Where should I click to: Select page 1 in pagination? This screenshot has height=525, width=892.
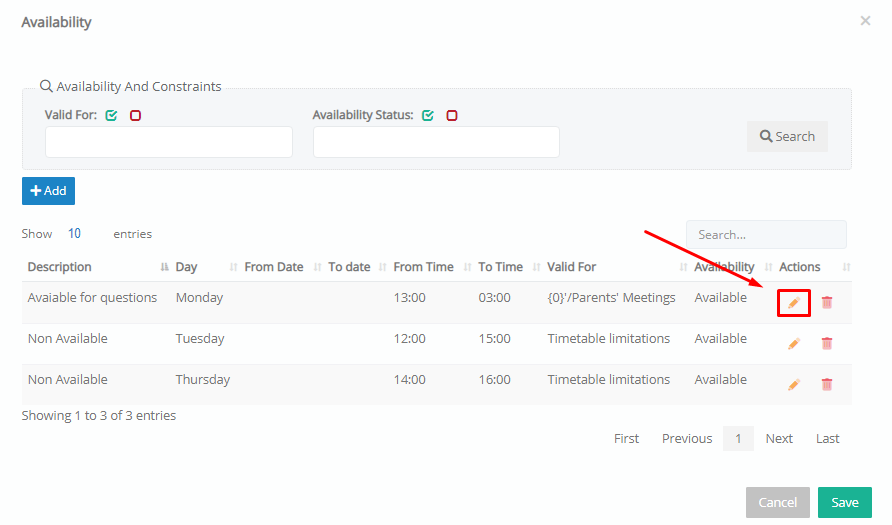(x=738, y=439)
